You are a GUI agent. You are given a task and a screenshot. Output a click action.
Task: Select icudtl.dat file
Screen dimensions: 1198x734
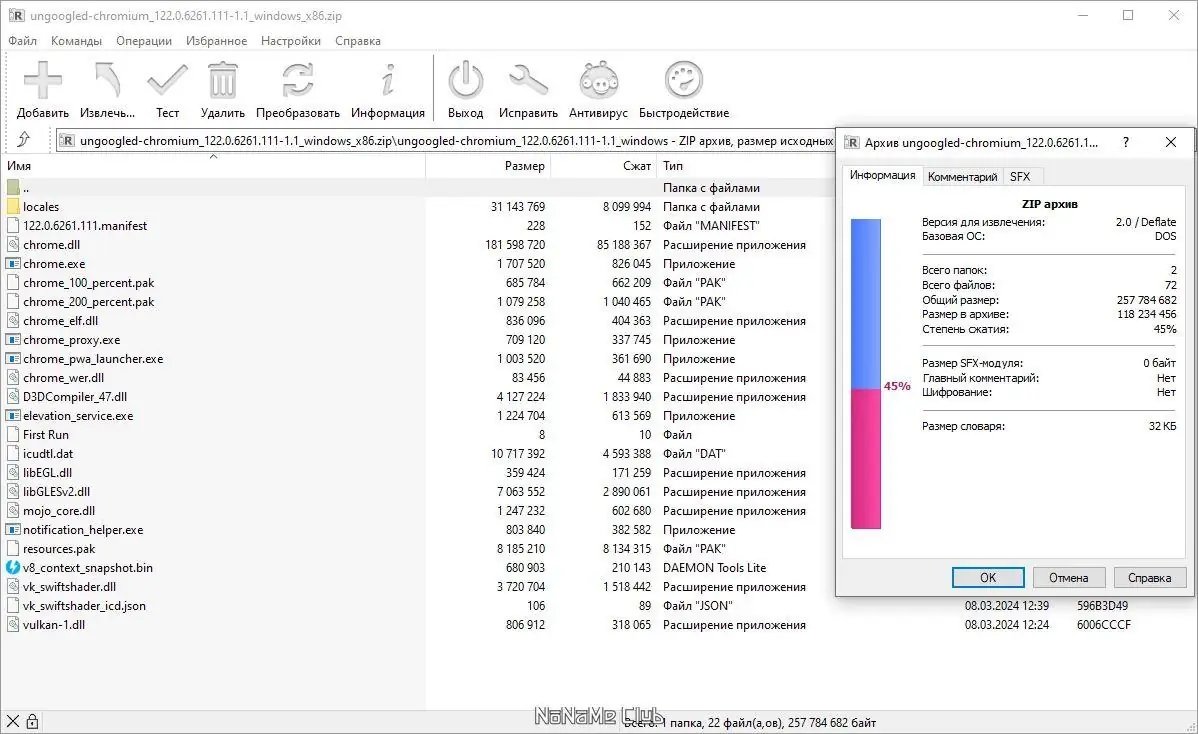point(48,454)
